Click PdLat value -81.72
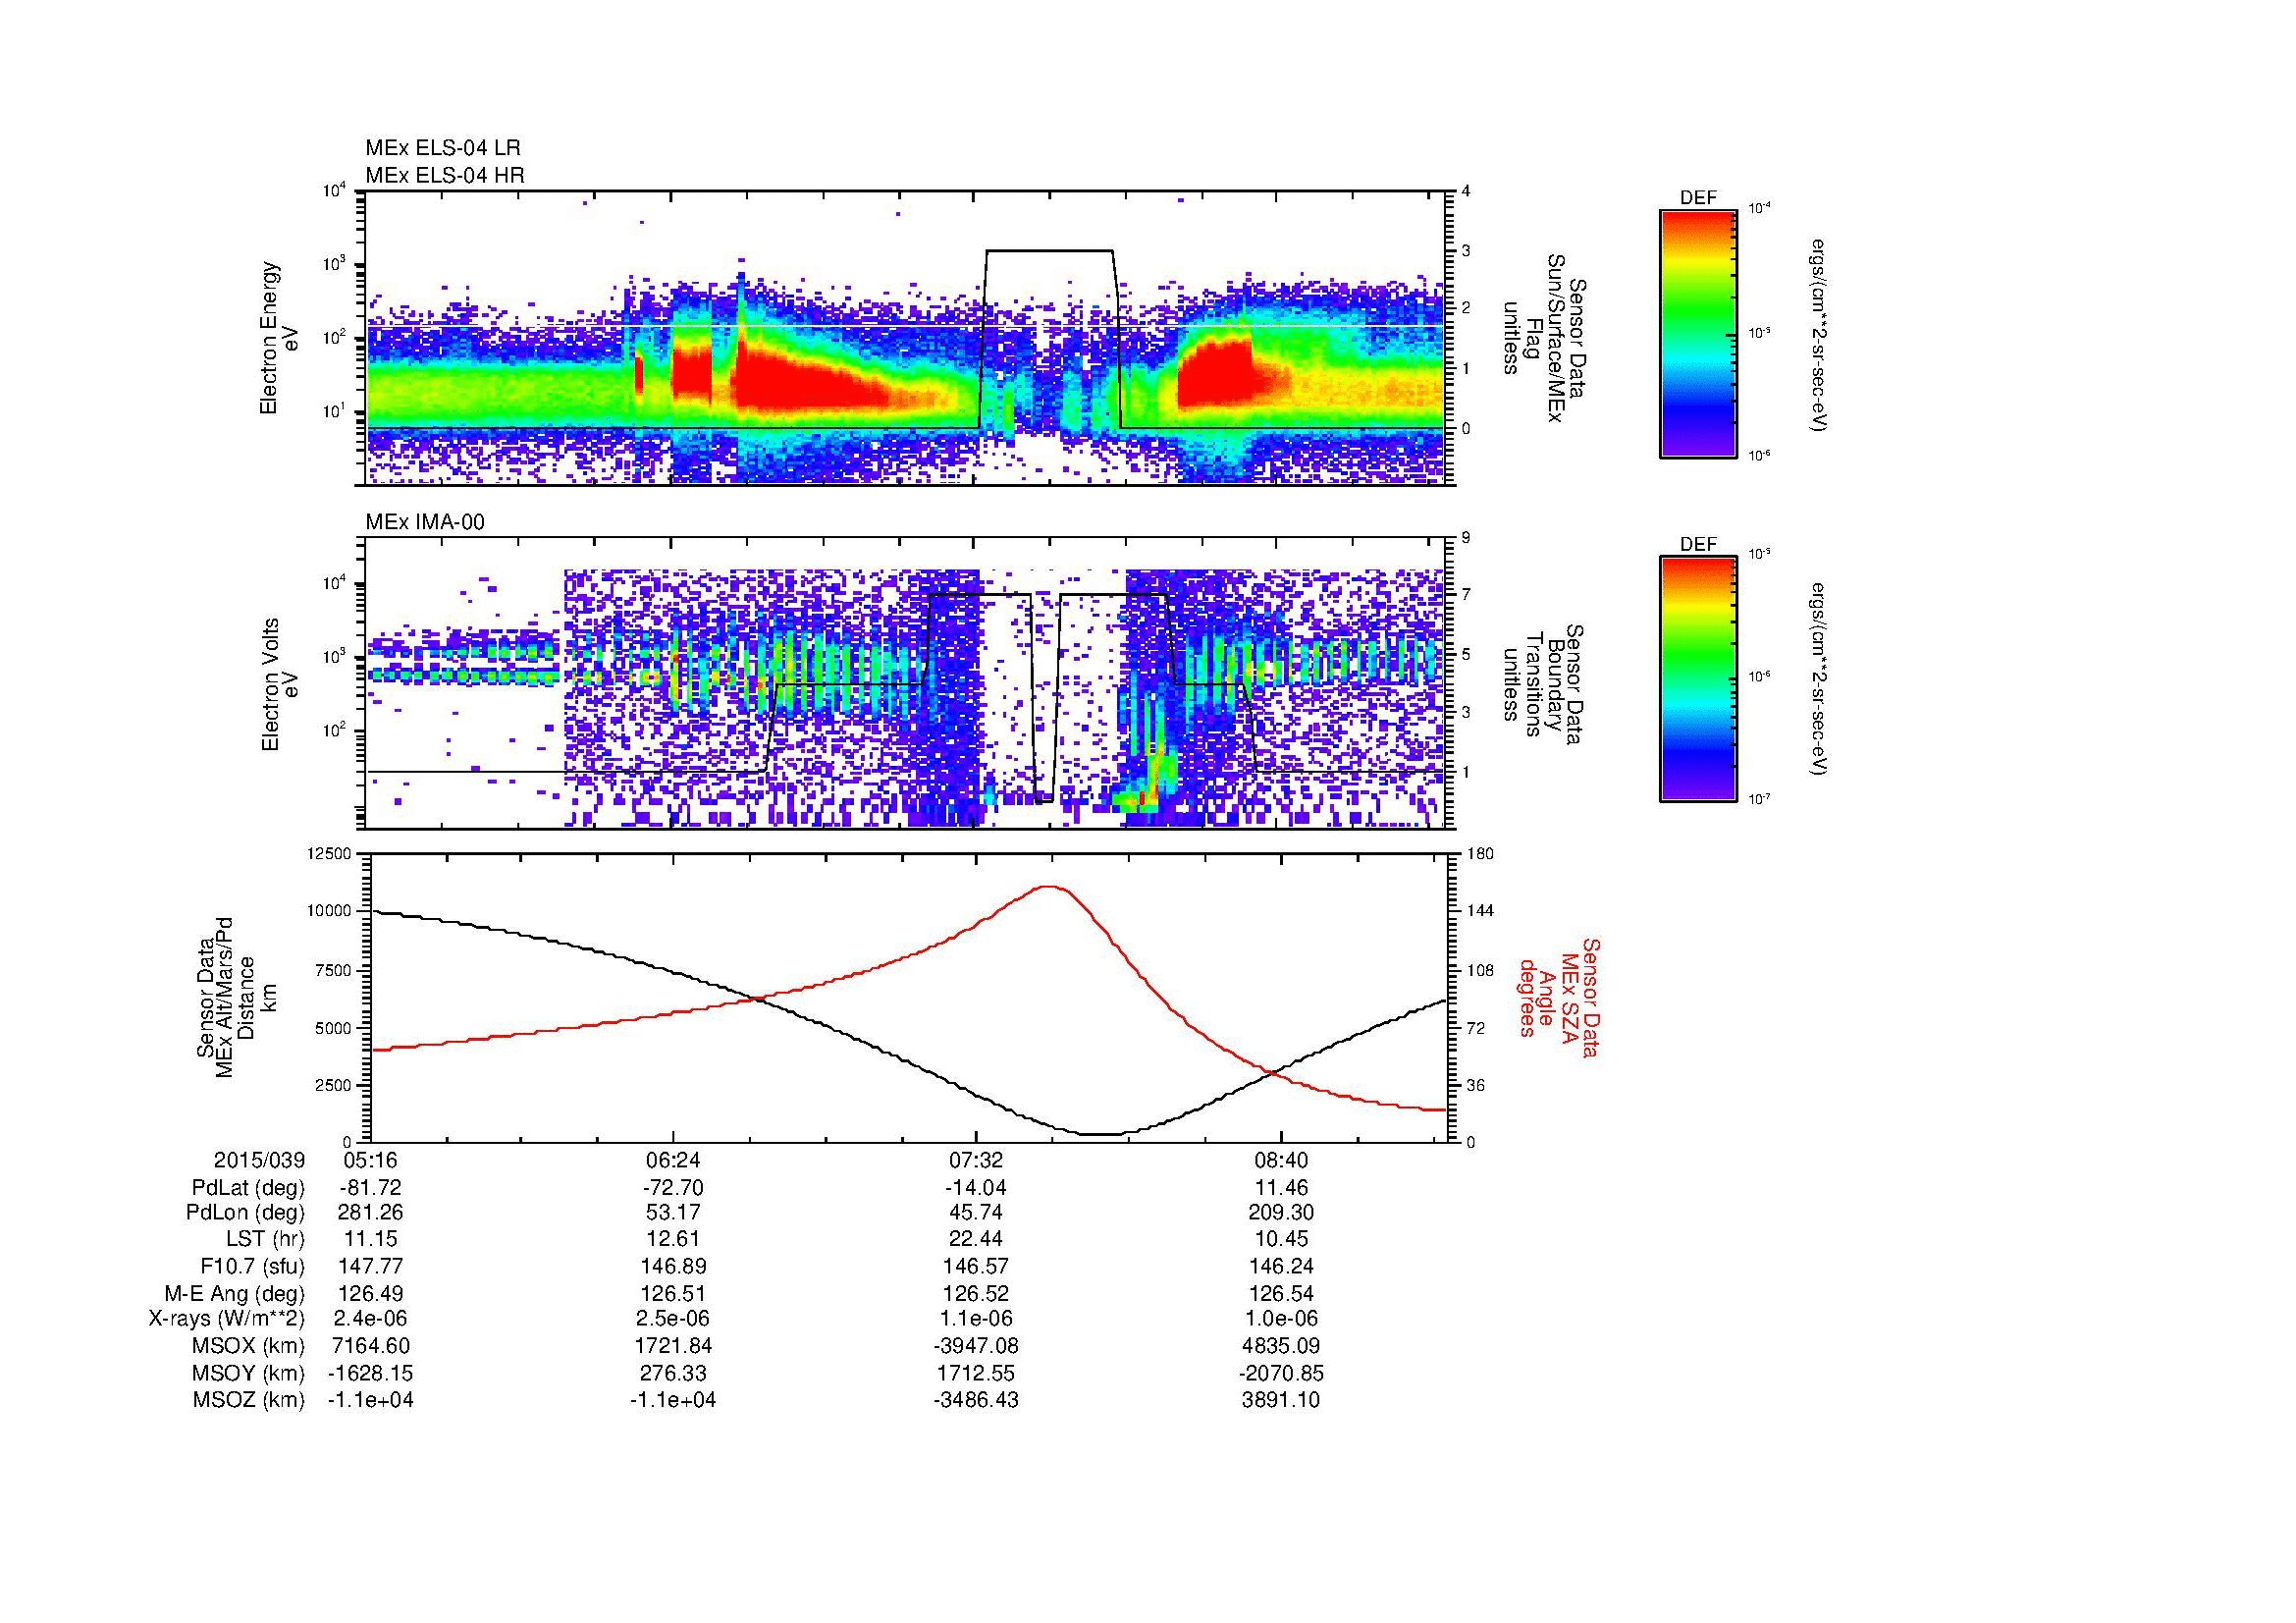Image resolution: width=2296 pixels, height=1623 pixels. coord(371,1188)
